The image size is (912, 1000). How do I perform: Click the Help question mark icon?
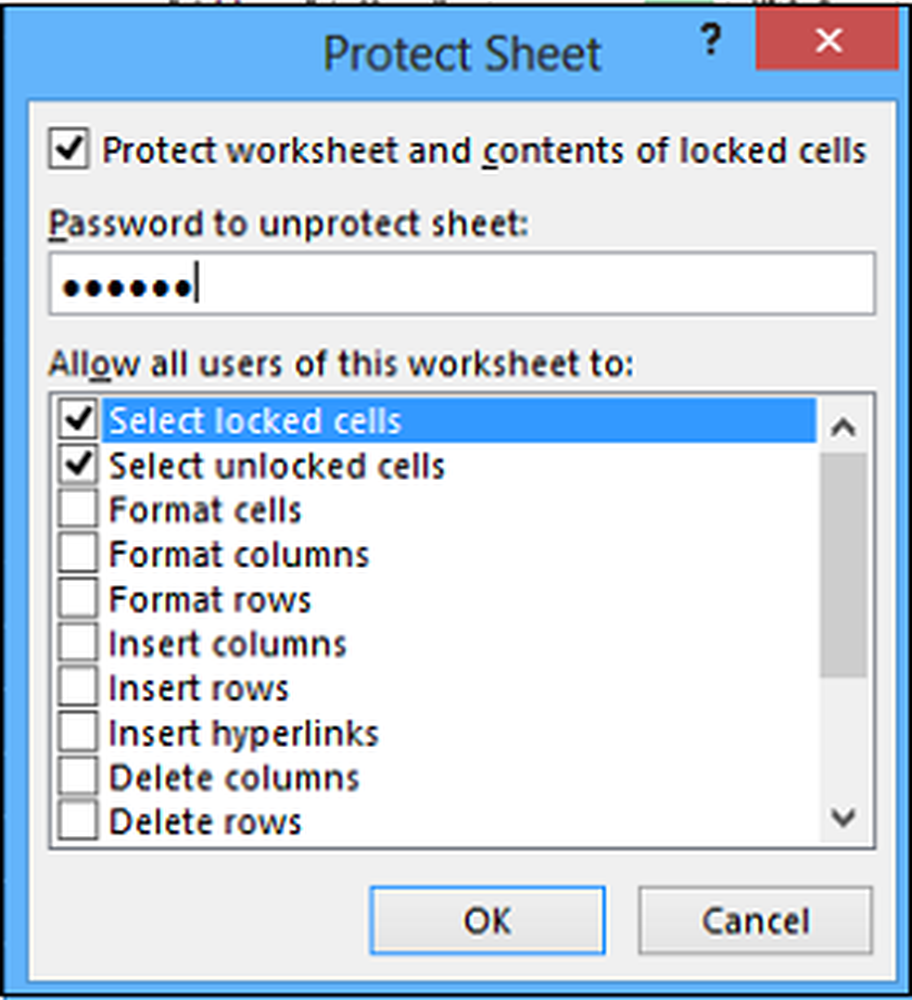coord(710,42)
